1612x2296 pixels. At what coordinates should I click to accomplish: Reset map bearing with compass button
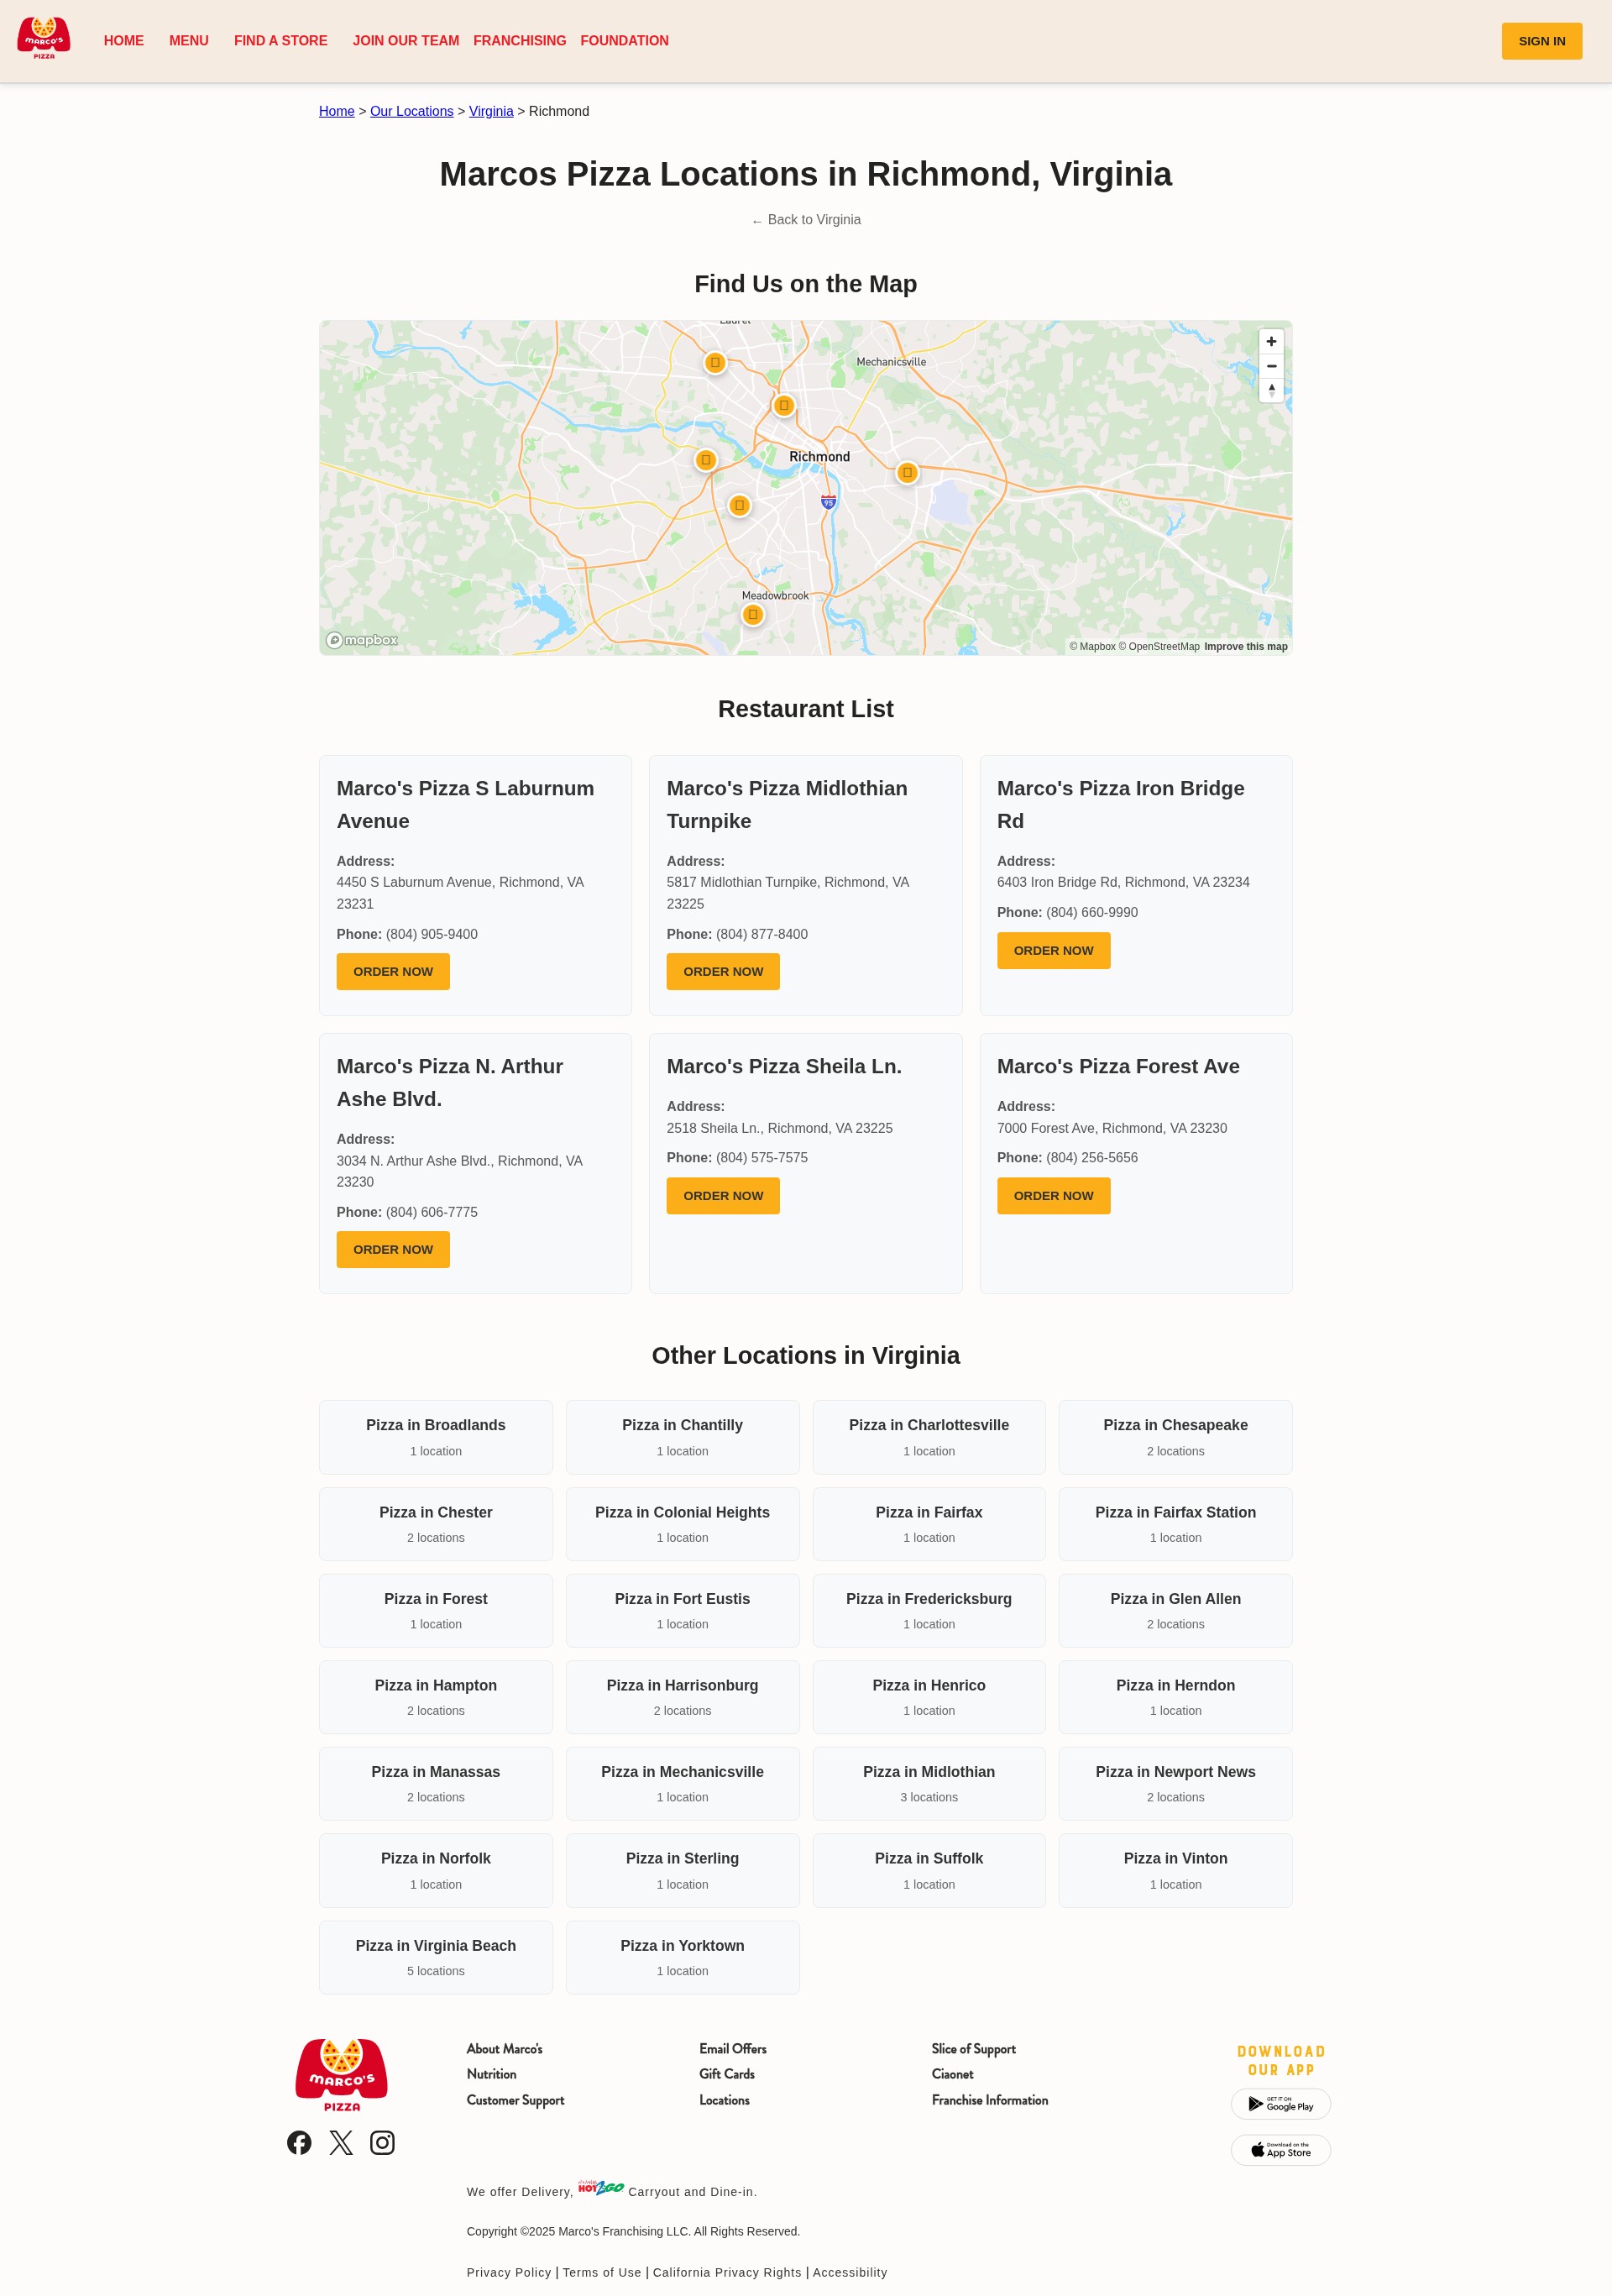[1271, 390]
